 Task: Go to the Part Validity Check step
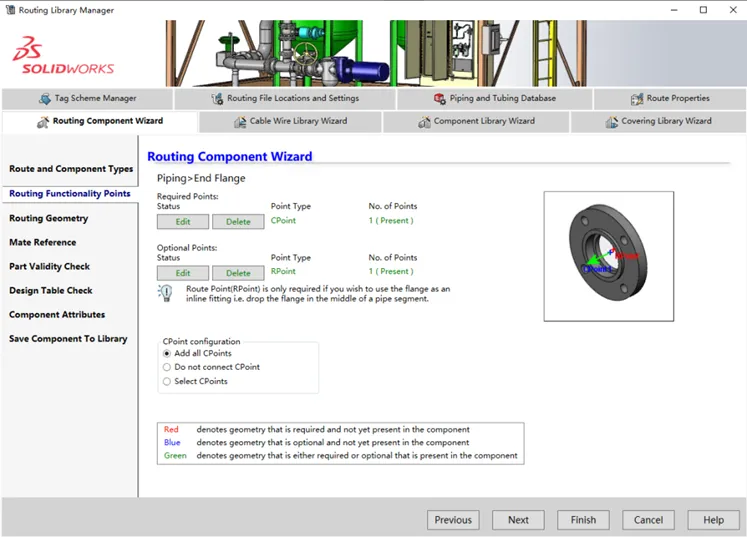pos(50,266)
